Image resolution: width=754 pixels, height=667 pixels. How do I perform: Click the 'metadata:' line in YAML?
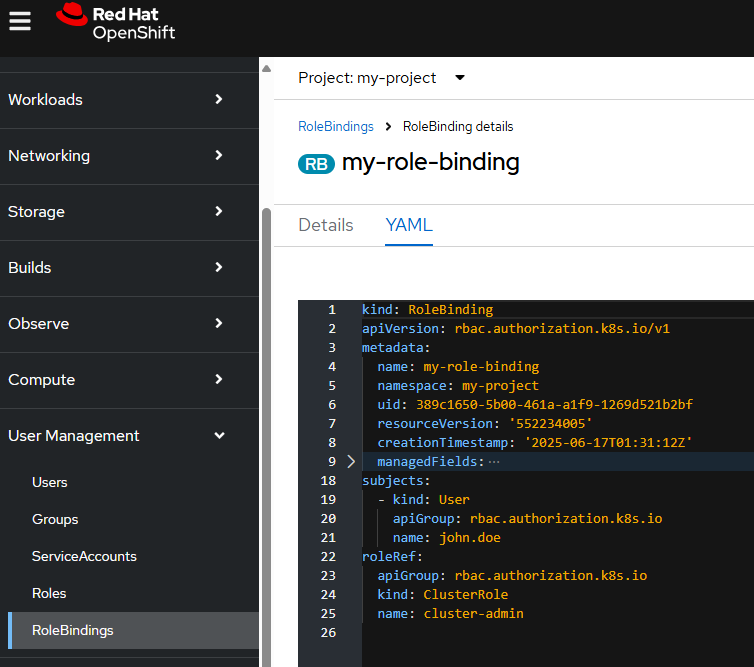coord(396,348)
